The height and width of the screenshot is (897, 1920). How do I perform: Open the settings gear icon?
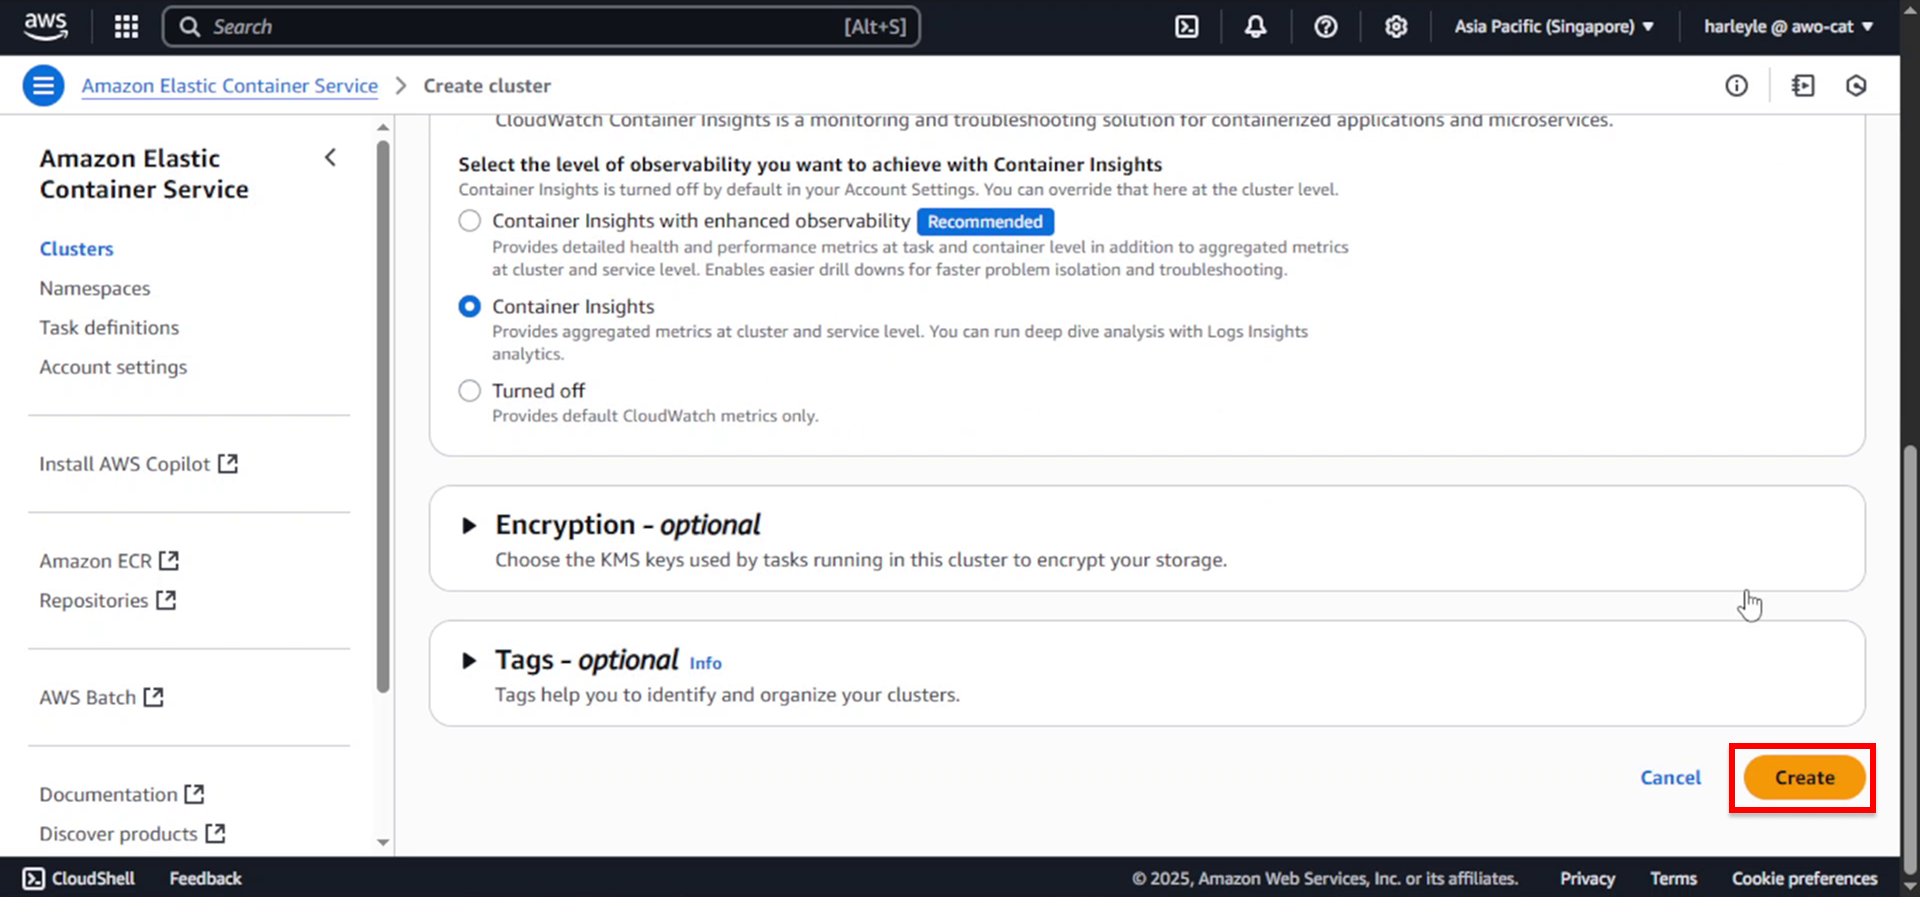[x=1395, y=27]
